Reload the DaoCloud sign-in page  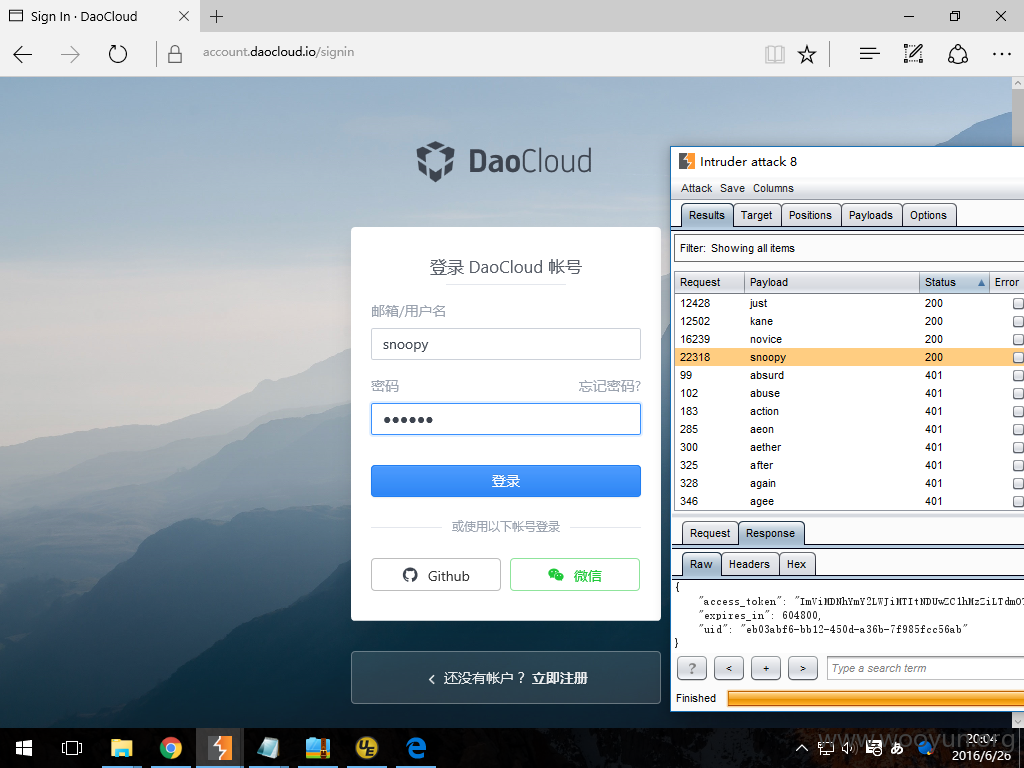point(118,54)
